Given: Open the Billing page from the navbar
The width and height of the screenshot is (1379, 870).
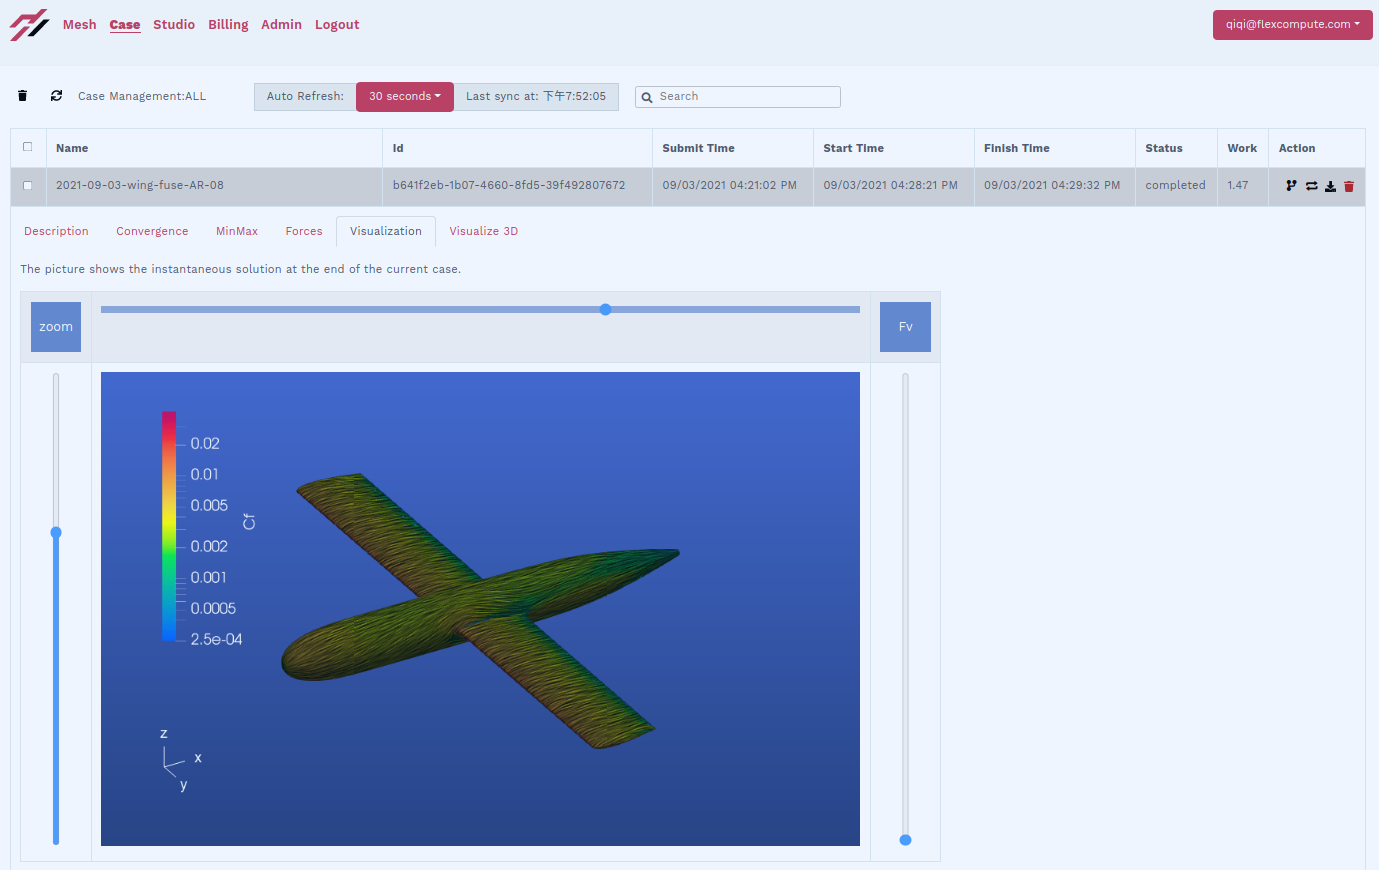Looking at the screenshot, I should click(228, 25).
